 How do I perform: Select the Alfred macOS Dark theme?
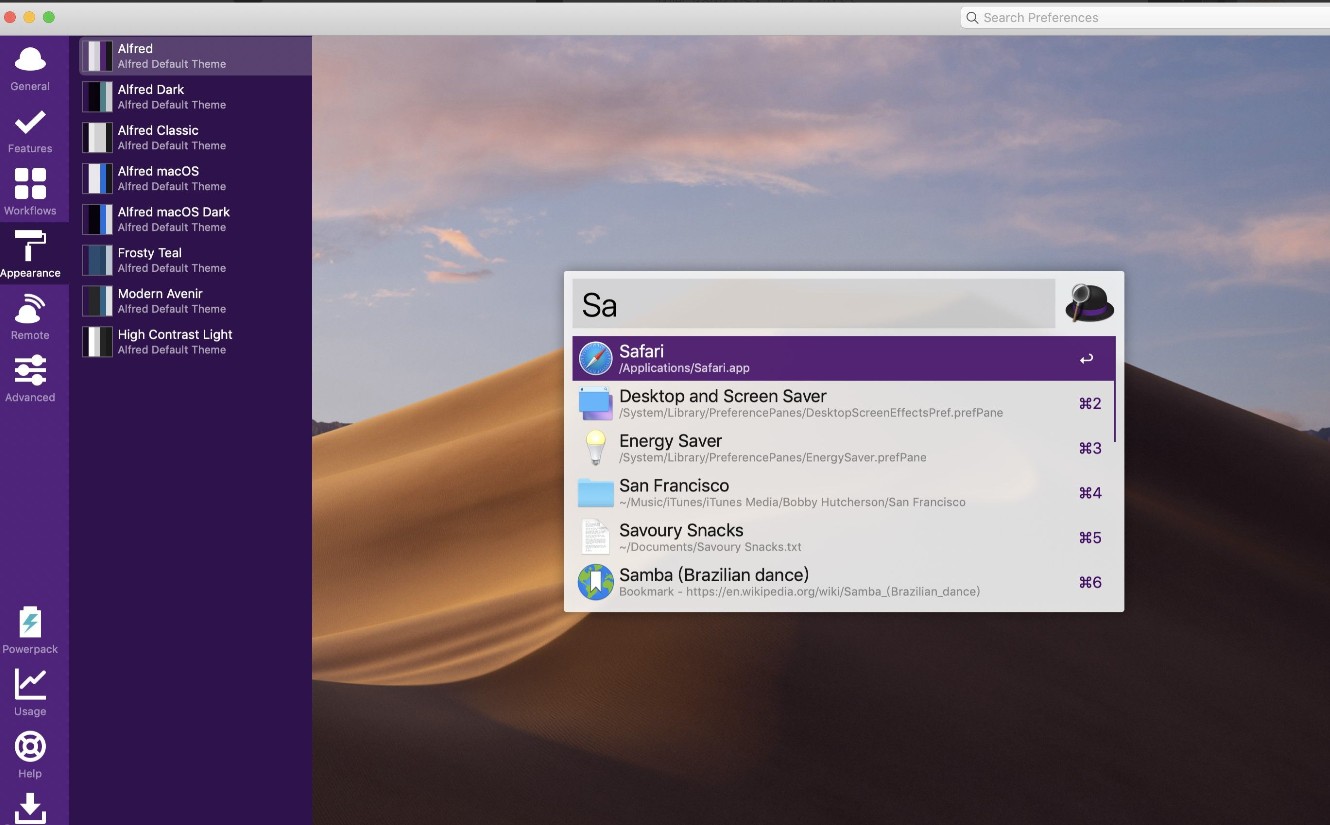[196, 220]
